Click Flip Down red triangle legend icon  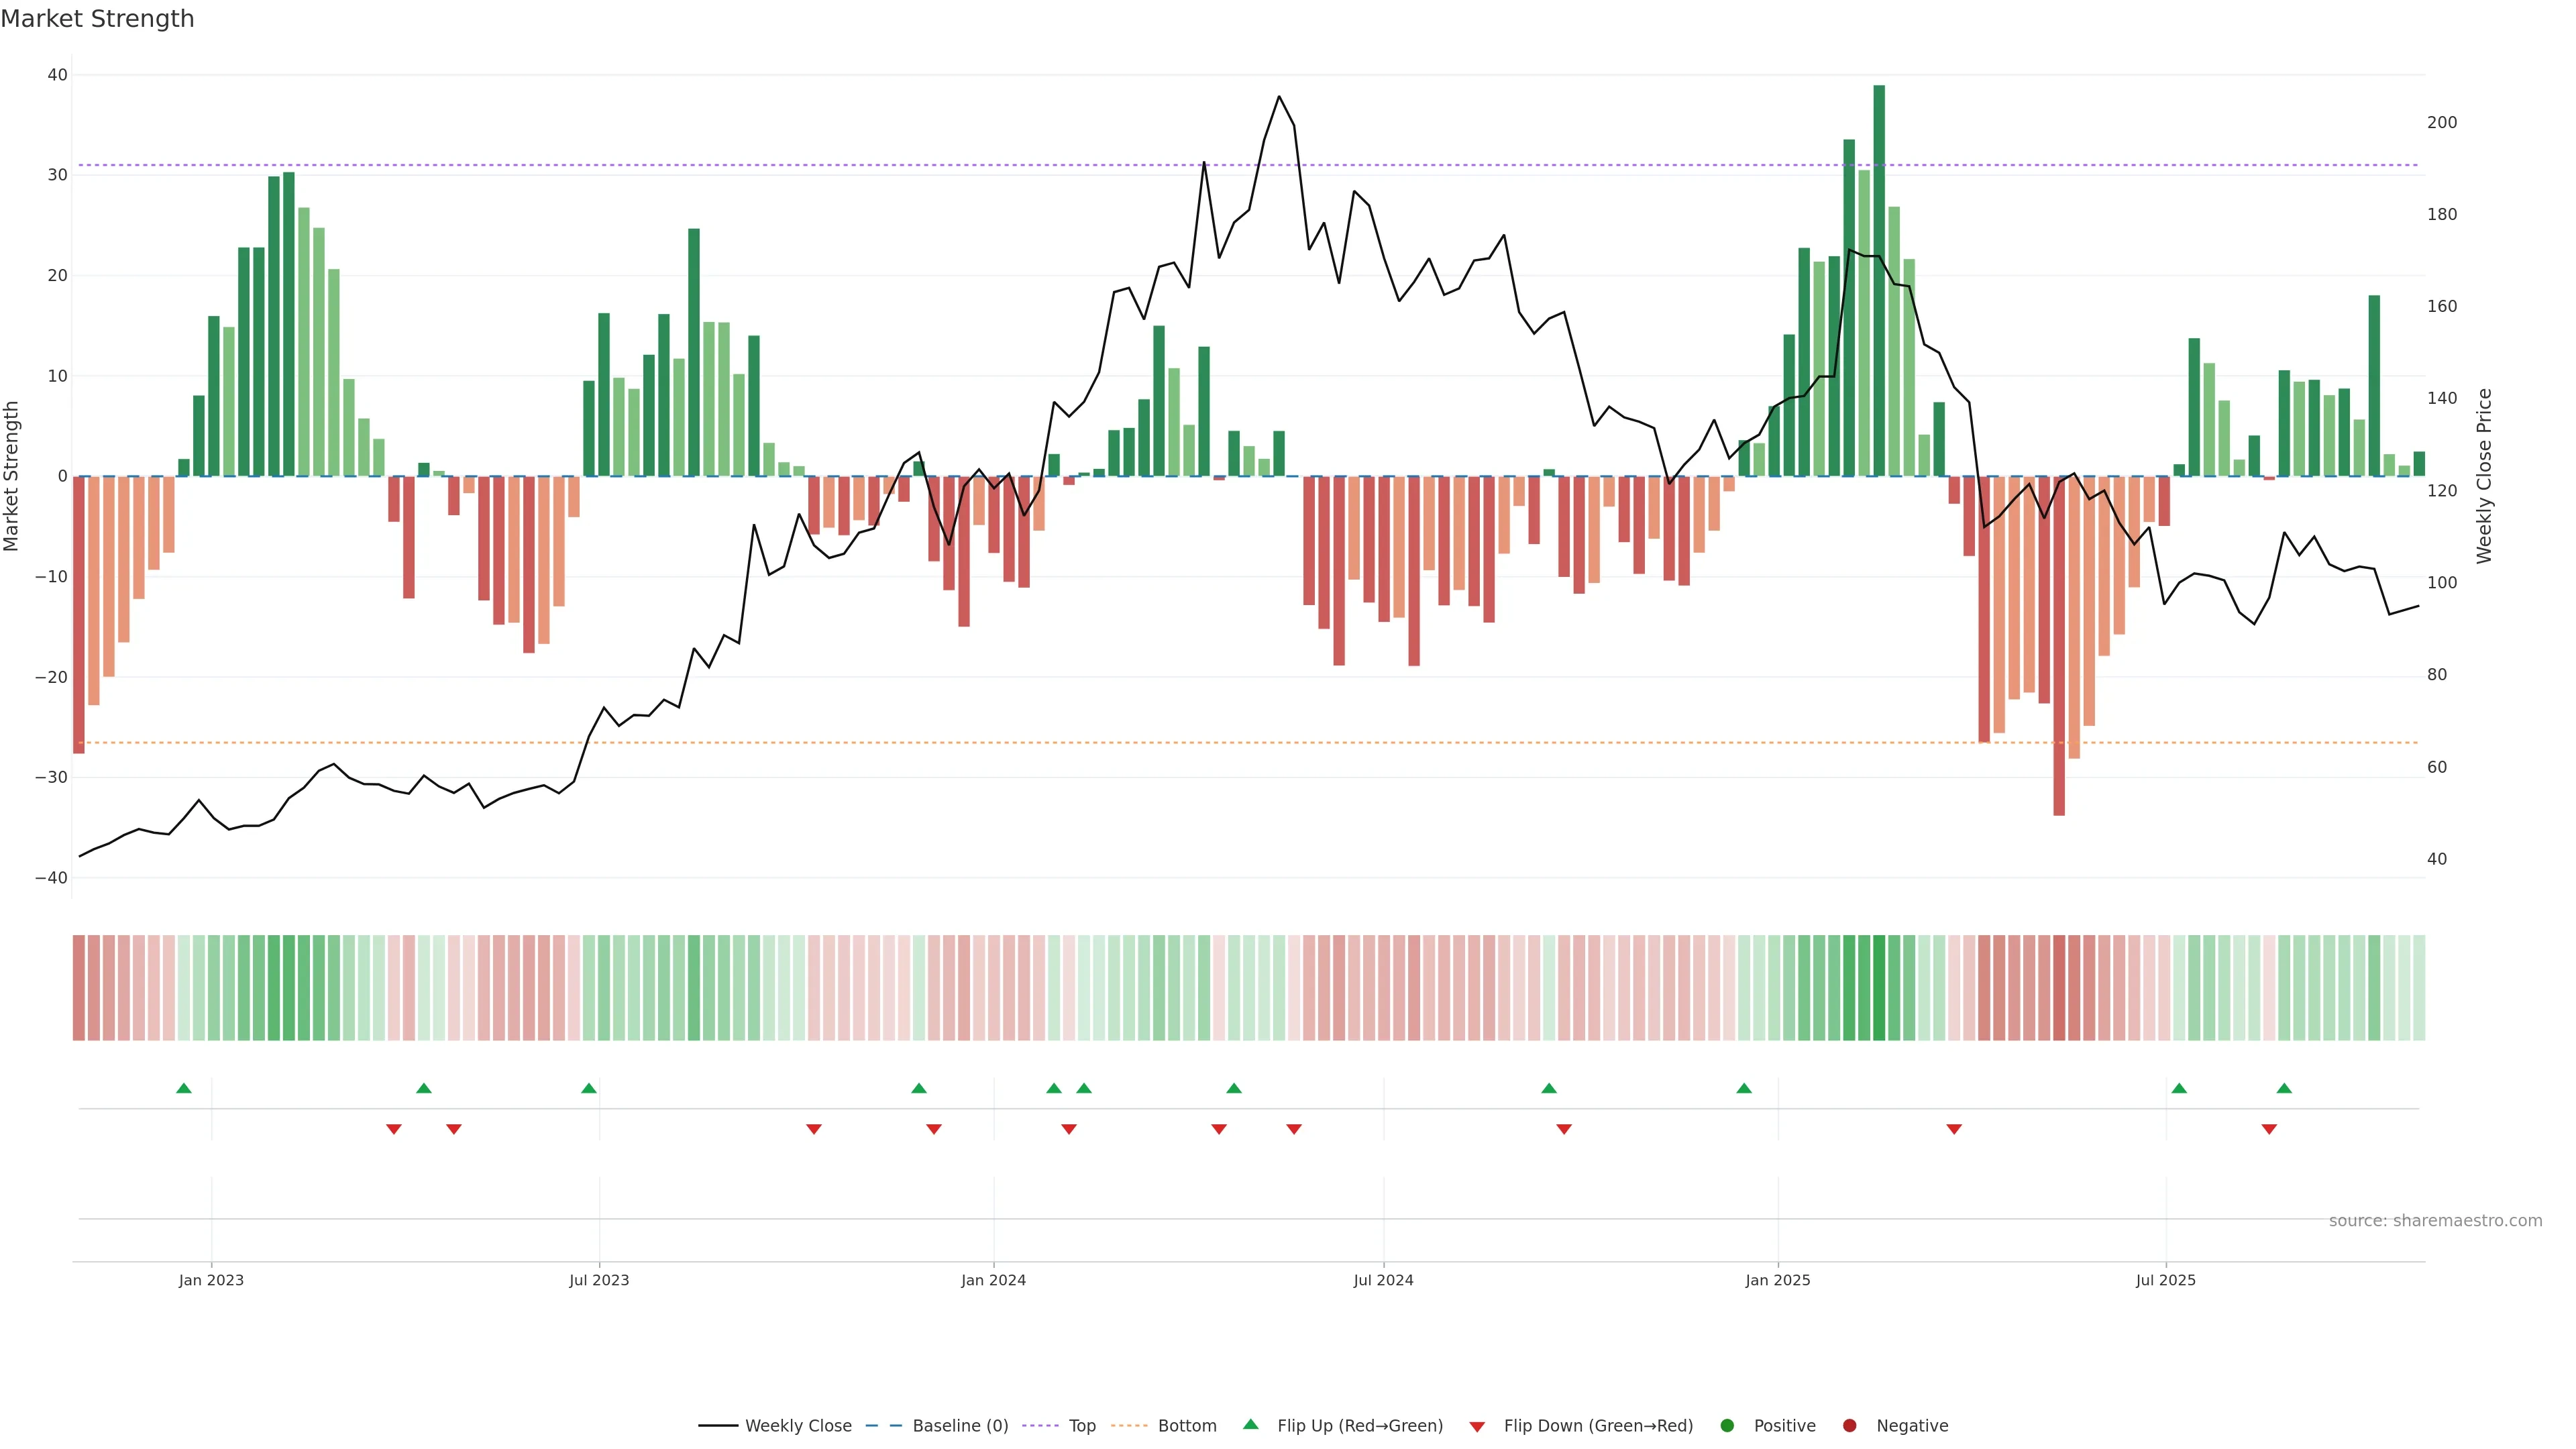click(1477, 1426)
